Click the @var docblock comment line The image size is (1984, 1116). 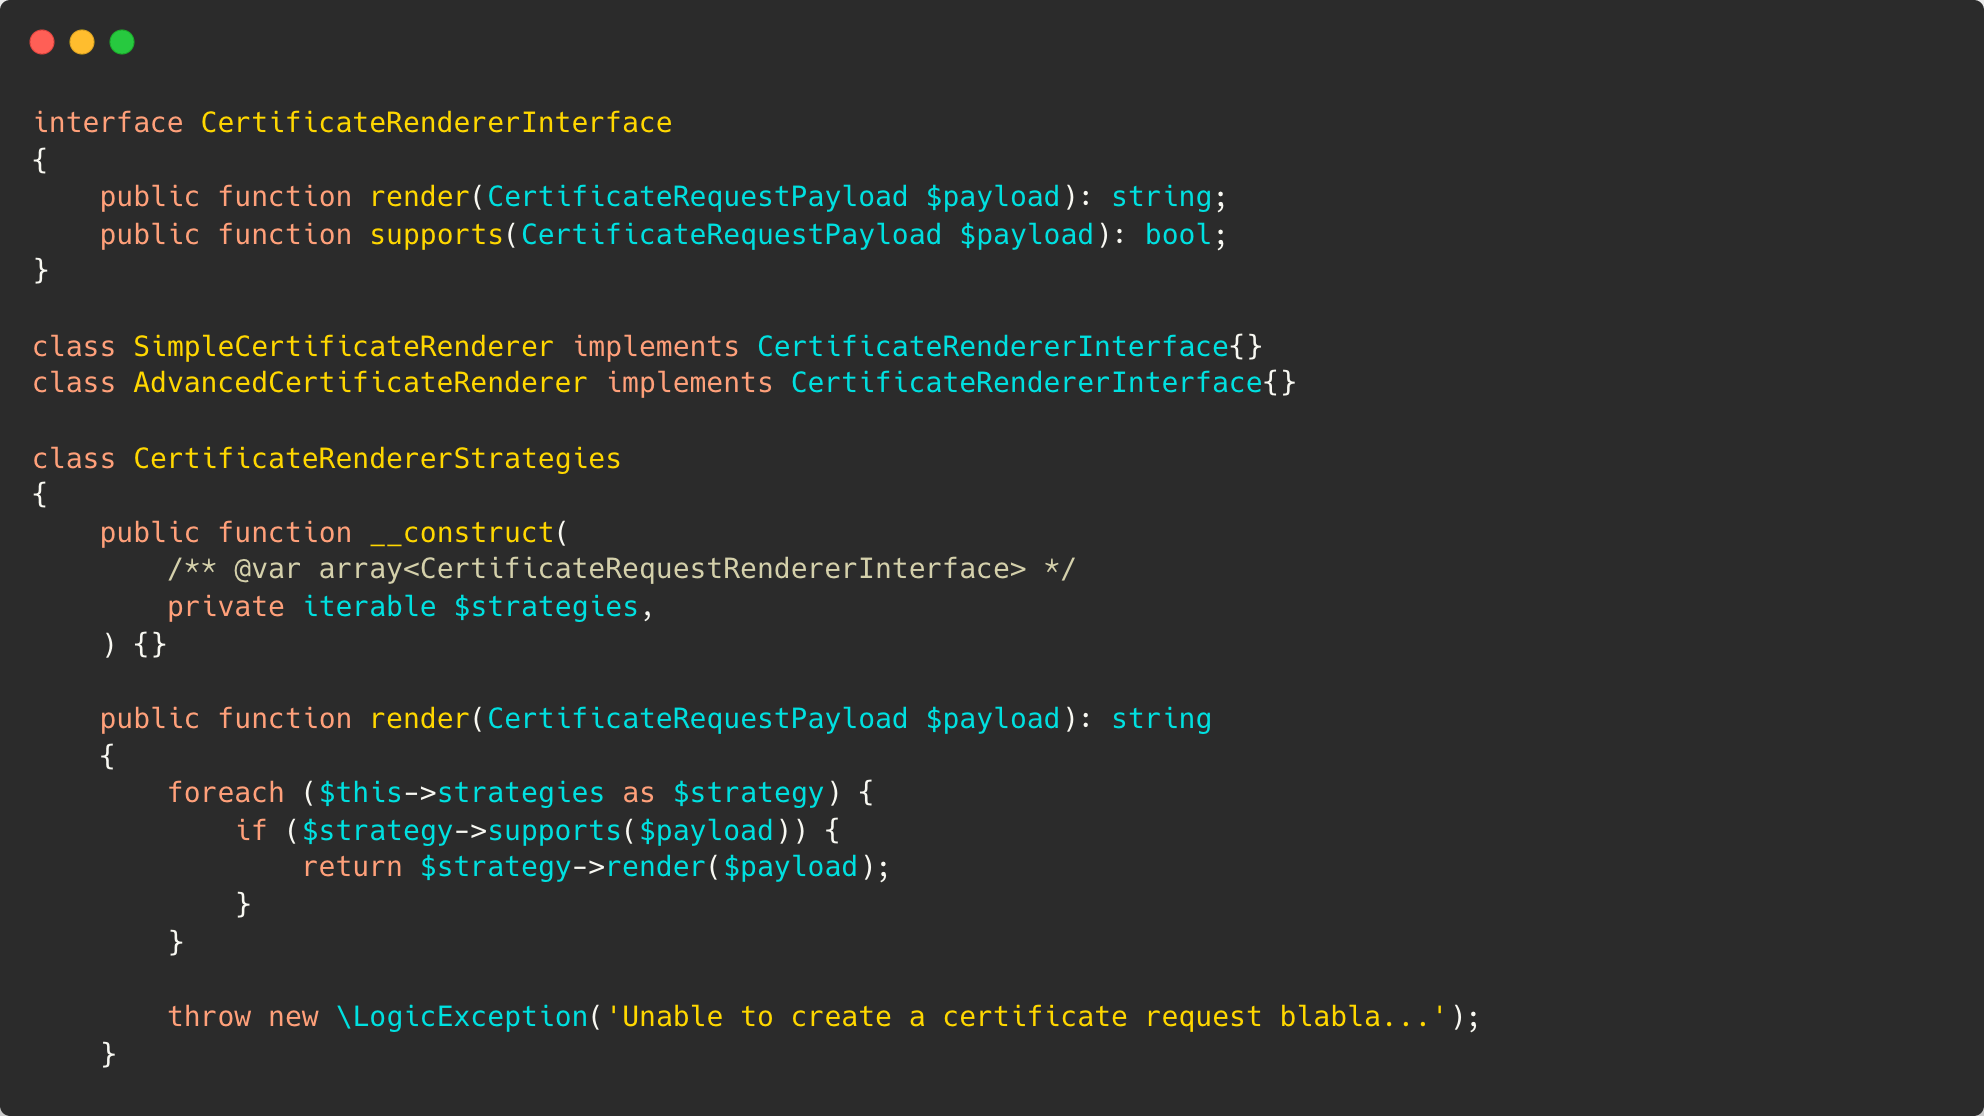(x=620, y=570)
